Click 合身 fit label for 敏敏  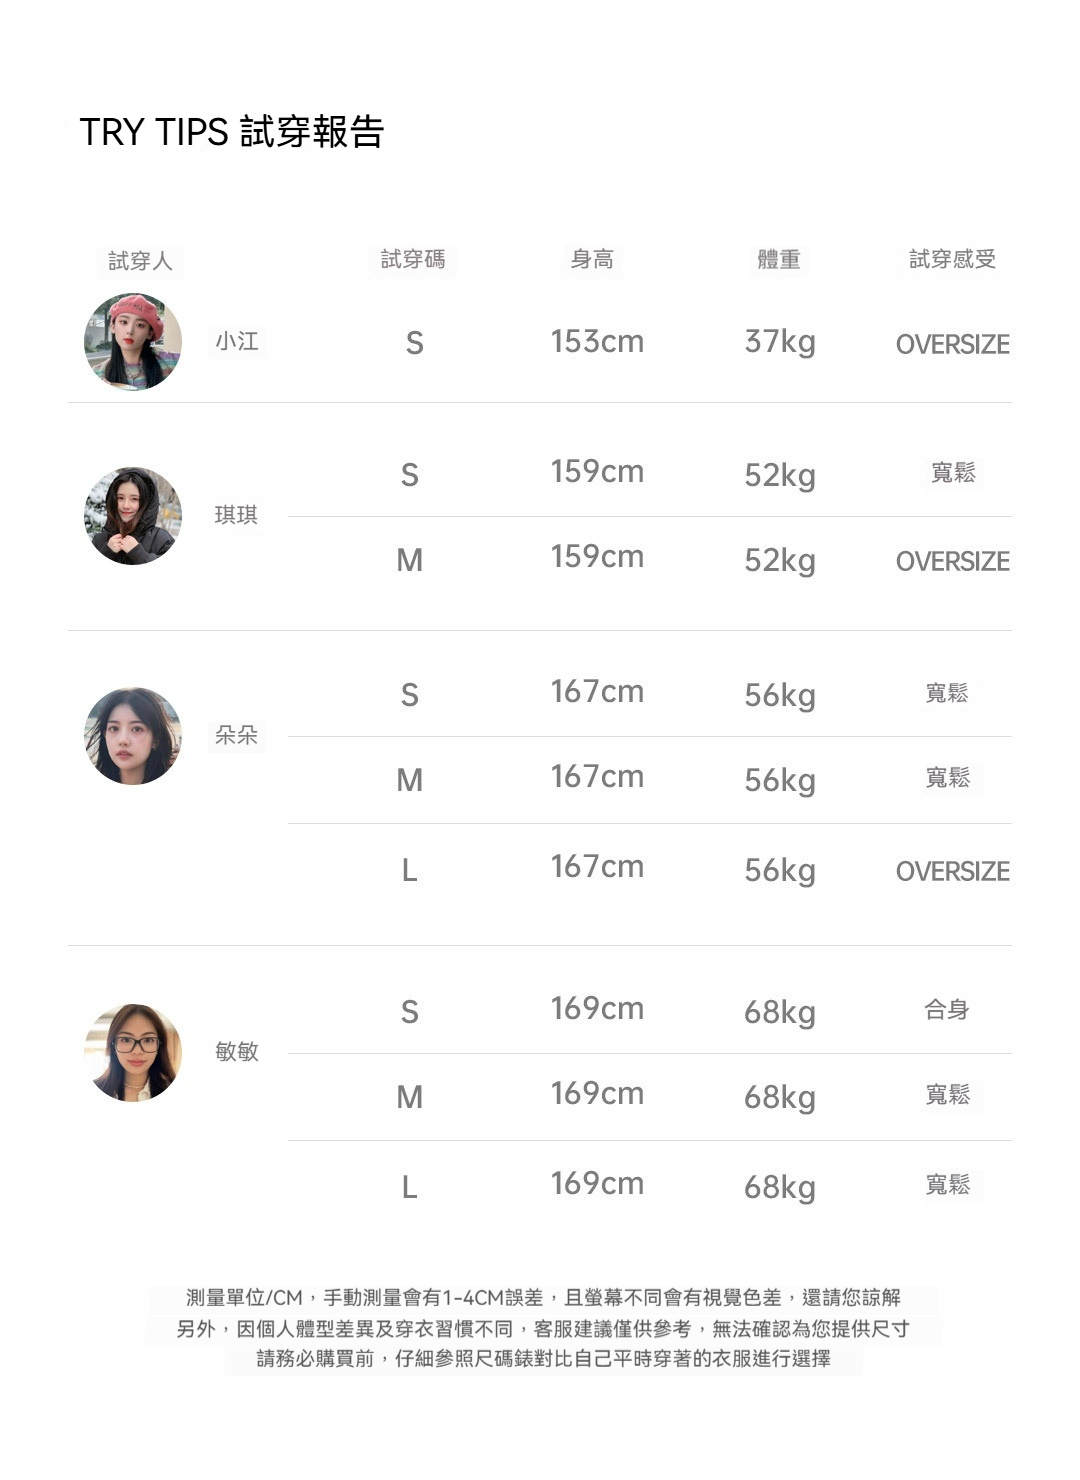click(947, 1010)
